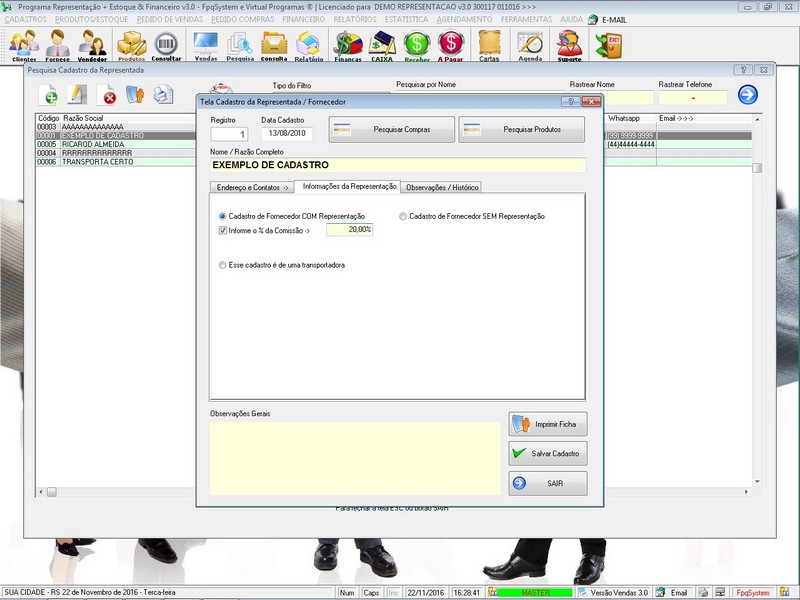Open the Vendas monitor icon

206,45
